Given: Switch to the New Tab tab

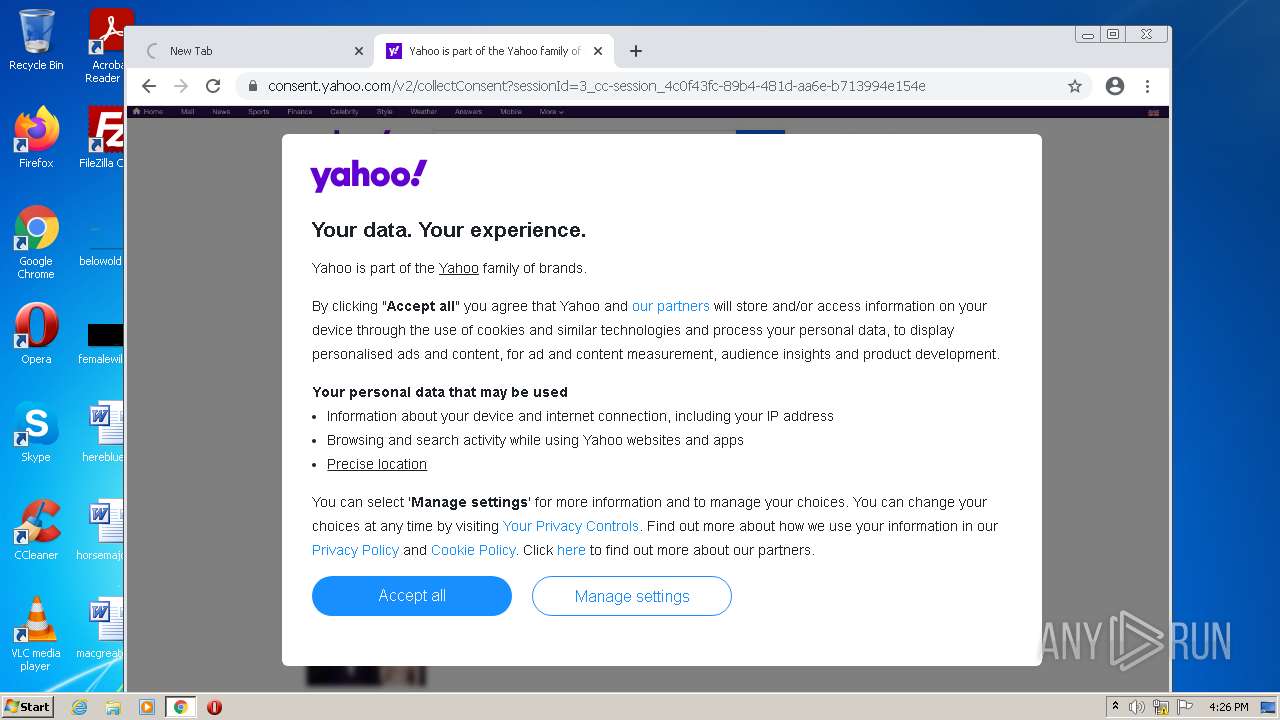Looking at the screenshot, I should point(250,51).
